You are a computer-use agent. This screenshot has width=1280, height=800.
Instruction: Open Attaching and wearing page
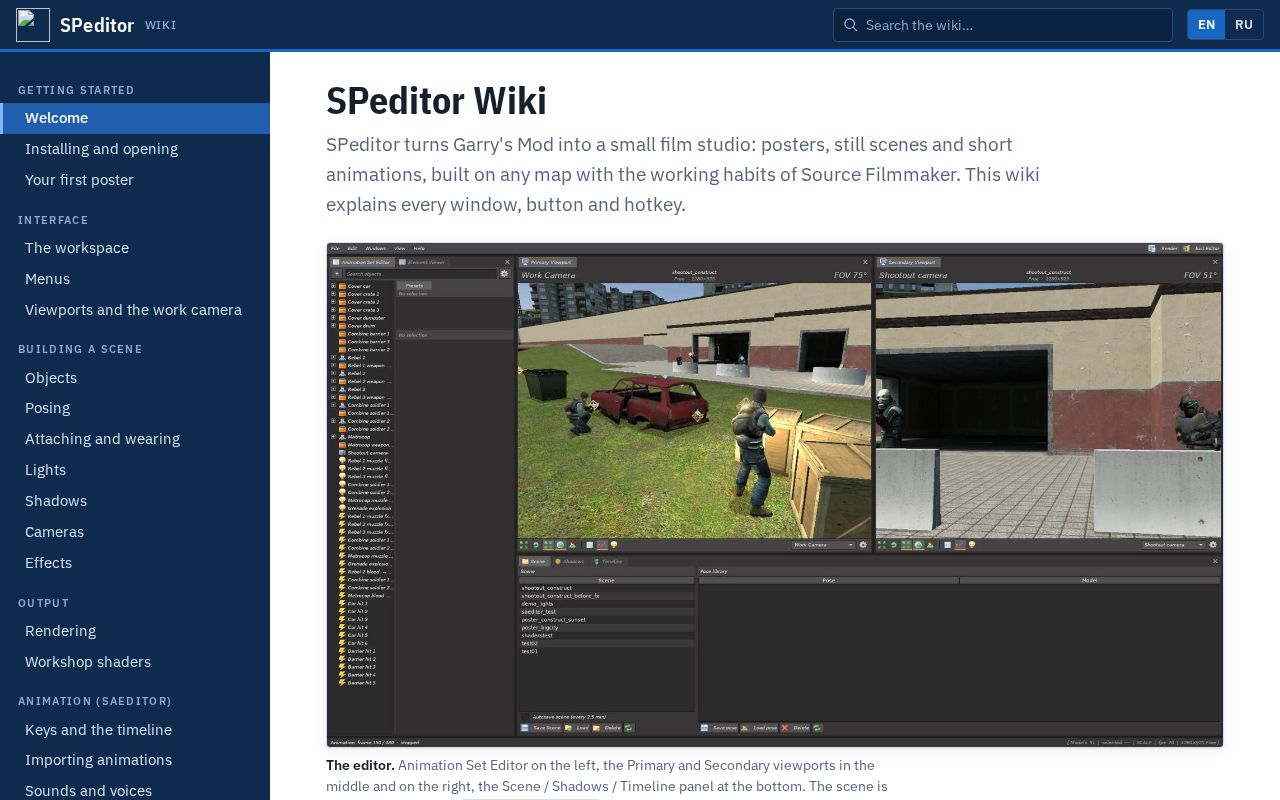click(135, 439)
